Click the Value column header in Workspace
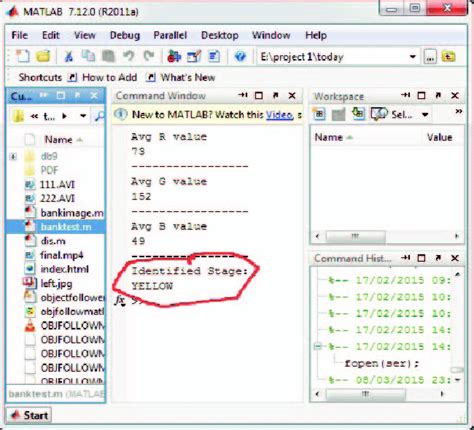 439,137
